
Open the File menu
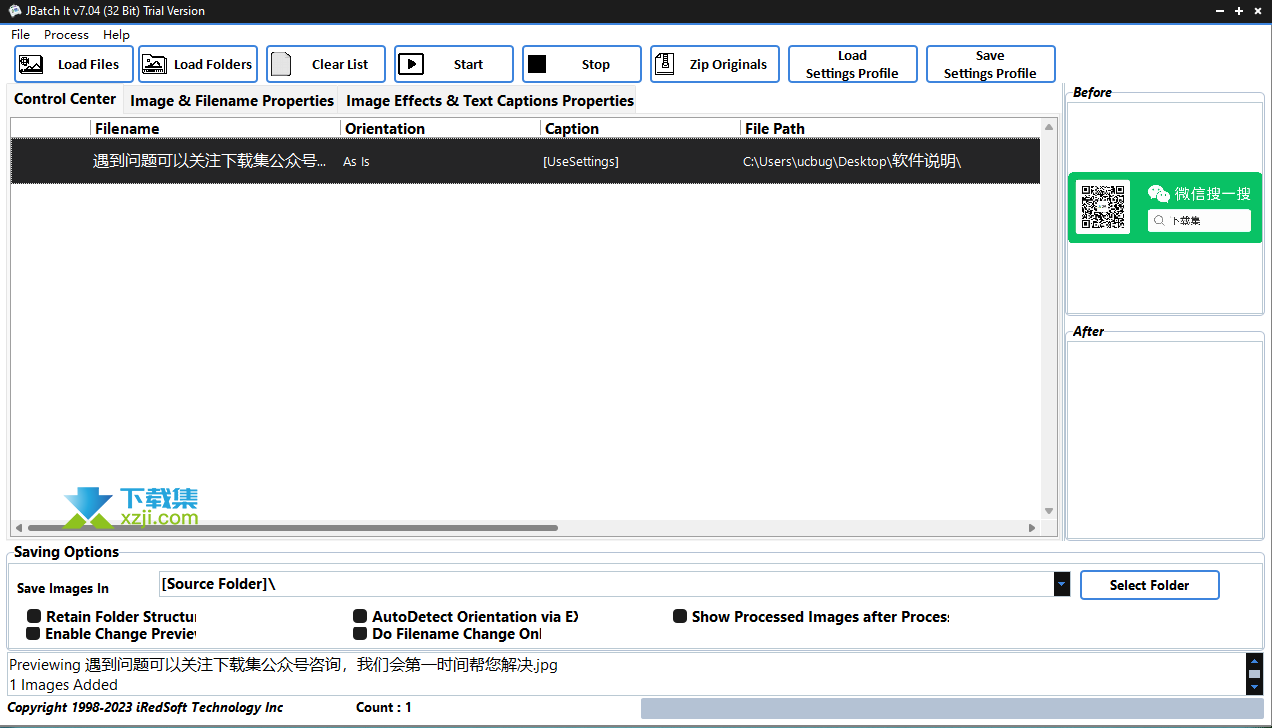(x=20, y=34)
